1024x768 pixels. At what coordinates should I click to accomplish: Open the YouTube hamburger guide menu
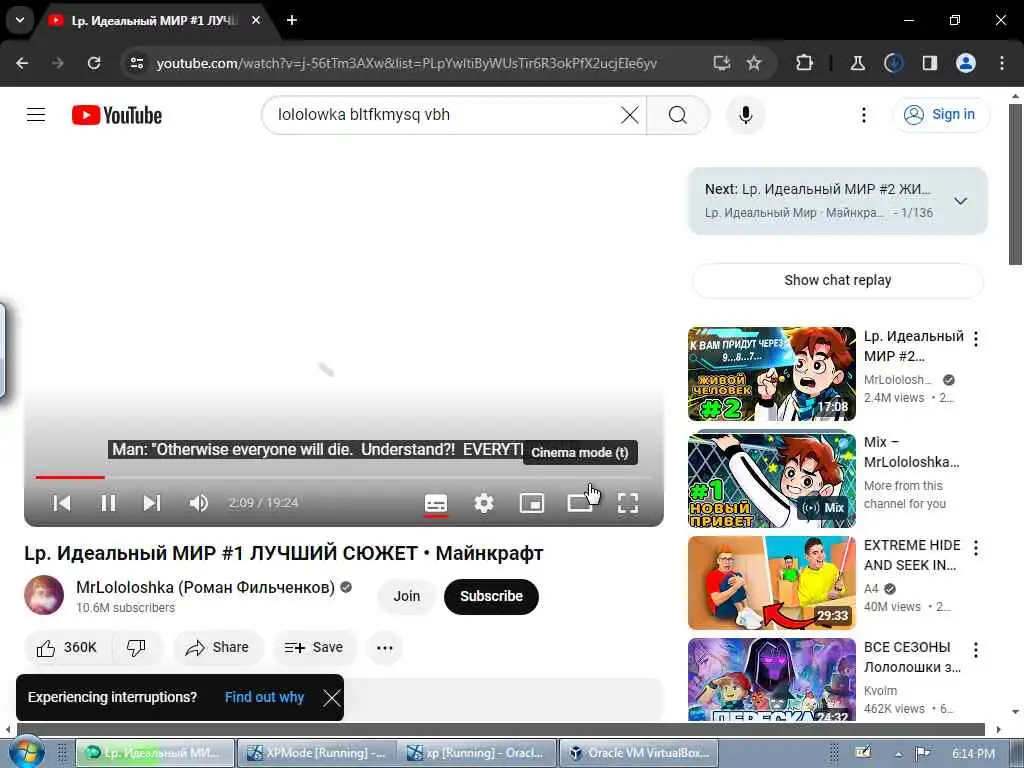click(x=36, y=115)
